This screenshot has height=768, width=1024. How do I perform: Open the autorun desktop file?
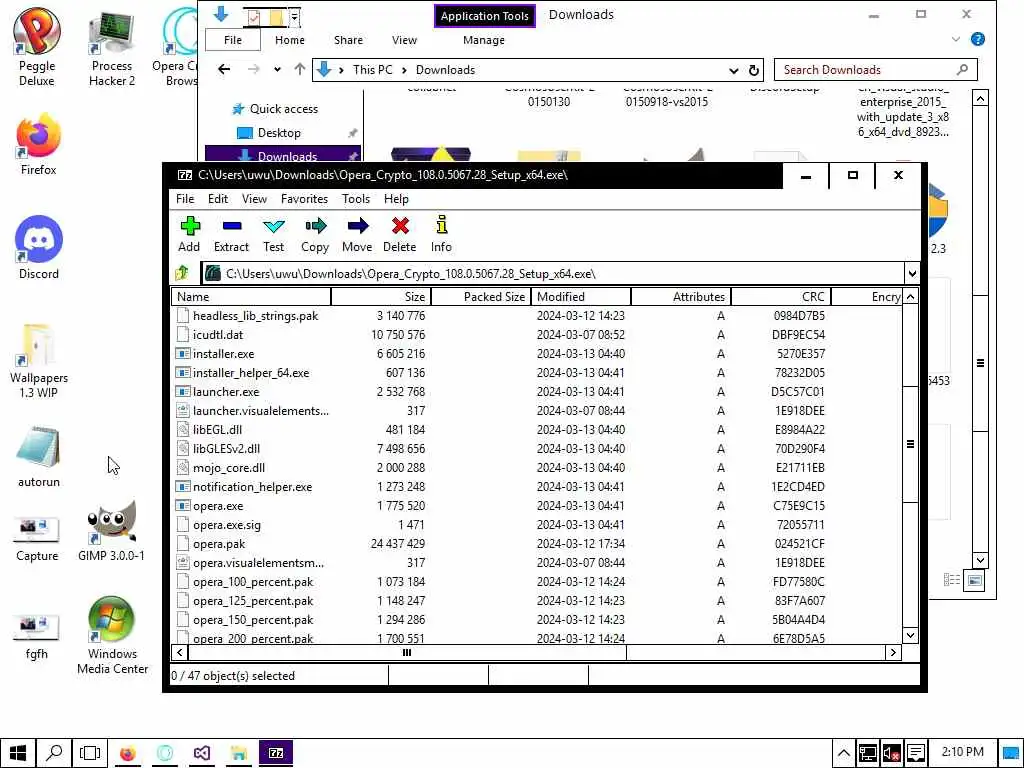click(39, 457)
